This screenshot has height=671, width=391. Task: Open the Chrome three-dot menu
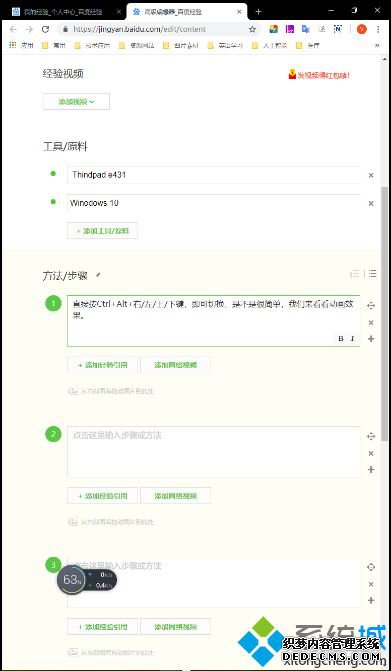(x=378, y=29)
